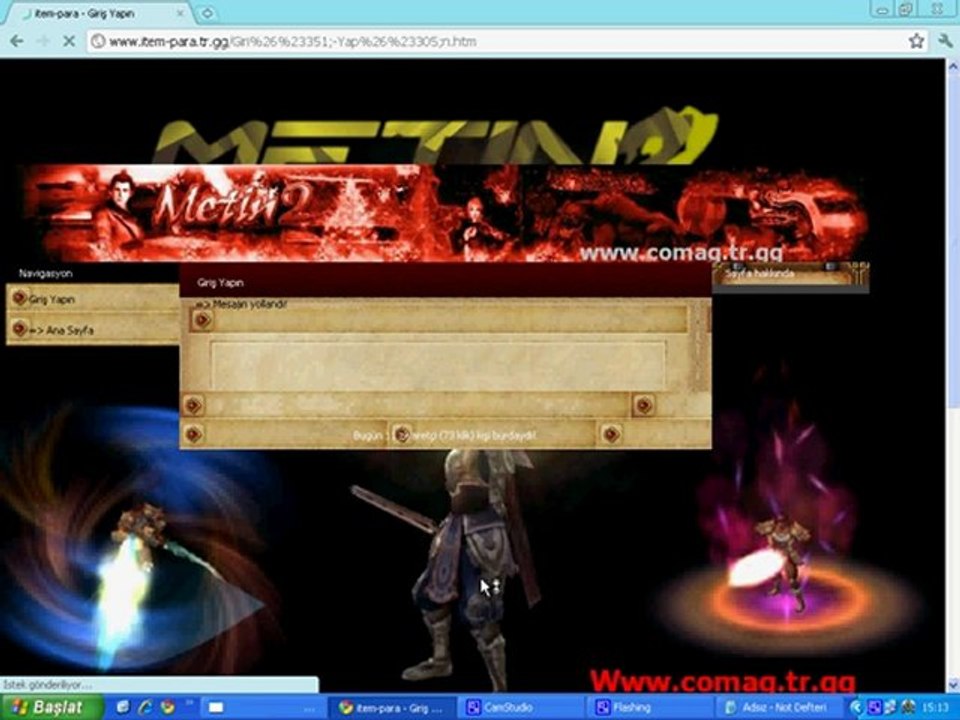Open the Ana Sayfa navigation link
This screenshot has width=960, height=720.
pyautogui.click(x=61, y=330)
